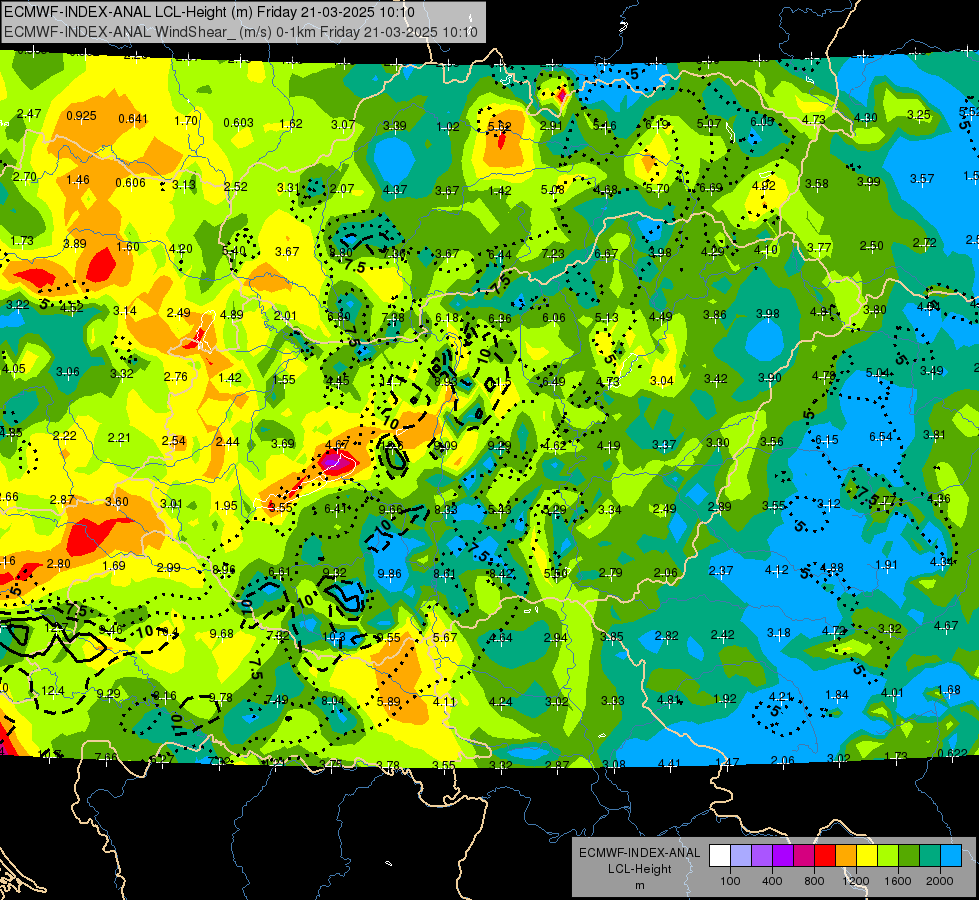Click the wind shear value '0.925'
The width and height of the screenshot is (979, 900).
click(81, 116)
